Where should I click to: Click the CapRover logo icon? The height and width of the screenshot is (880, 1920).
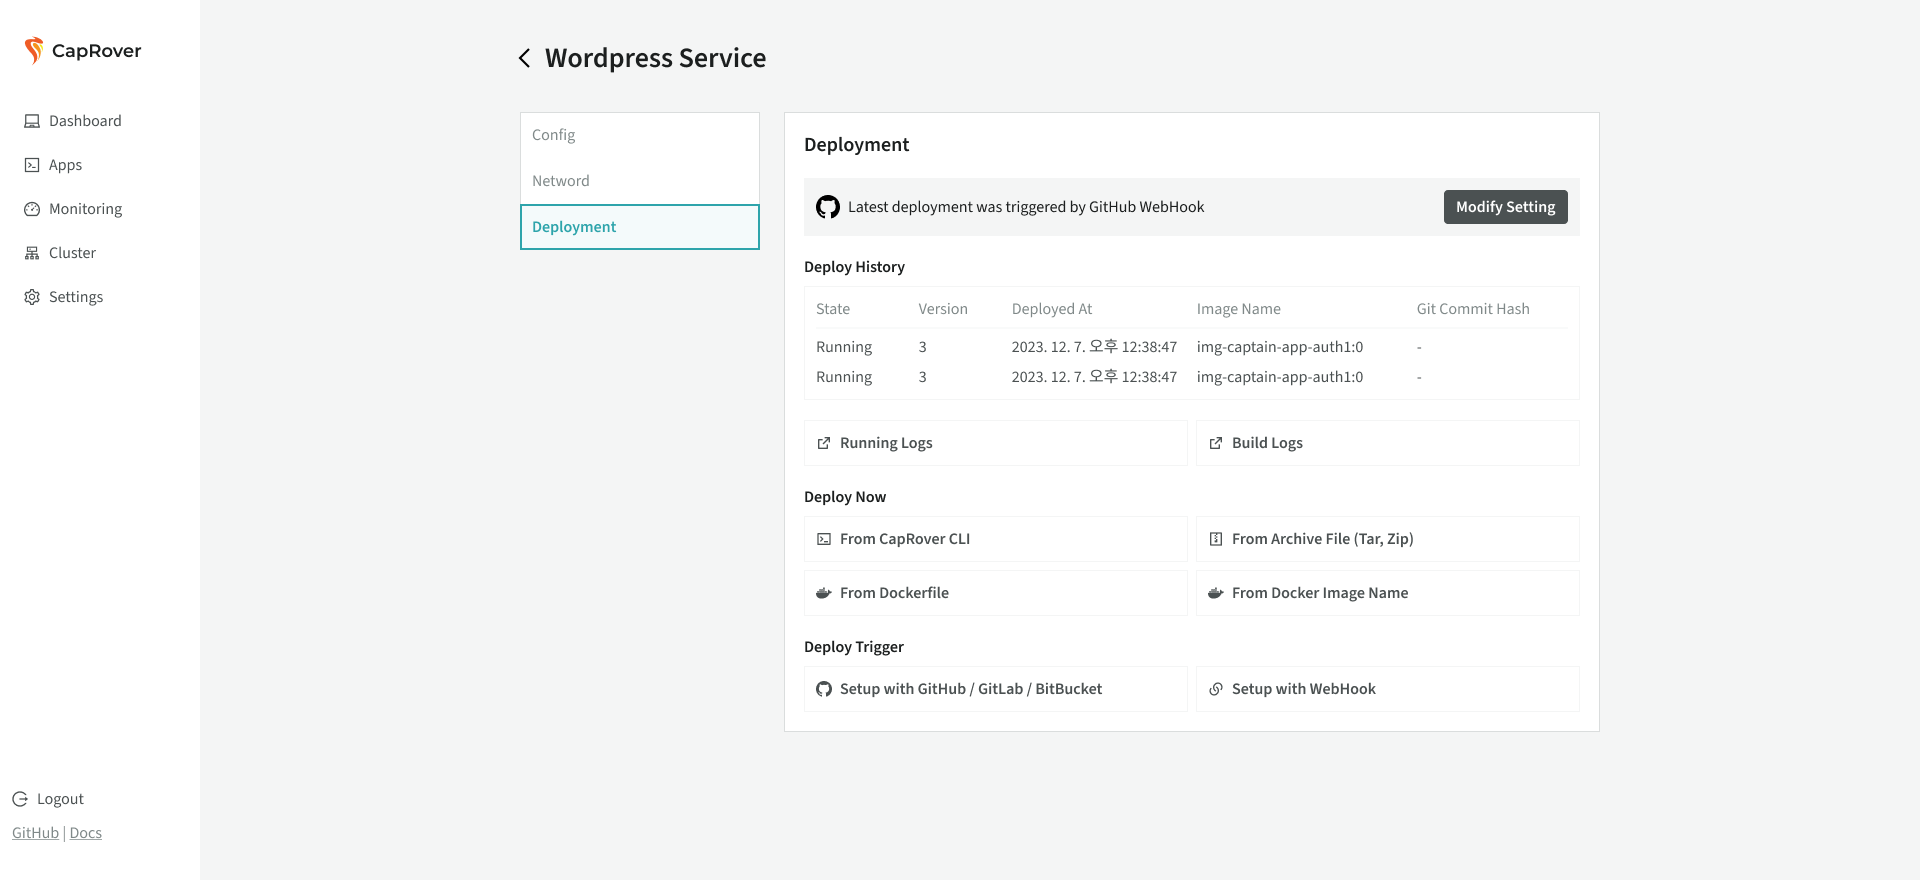coord(34,50)
